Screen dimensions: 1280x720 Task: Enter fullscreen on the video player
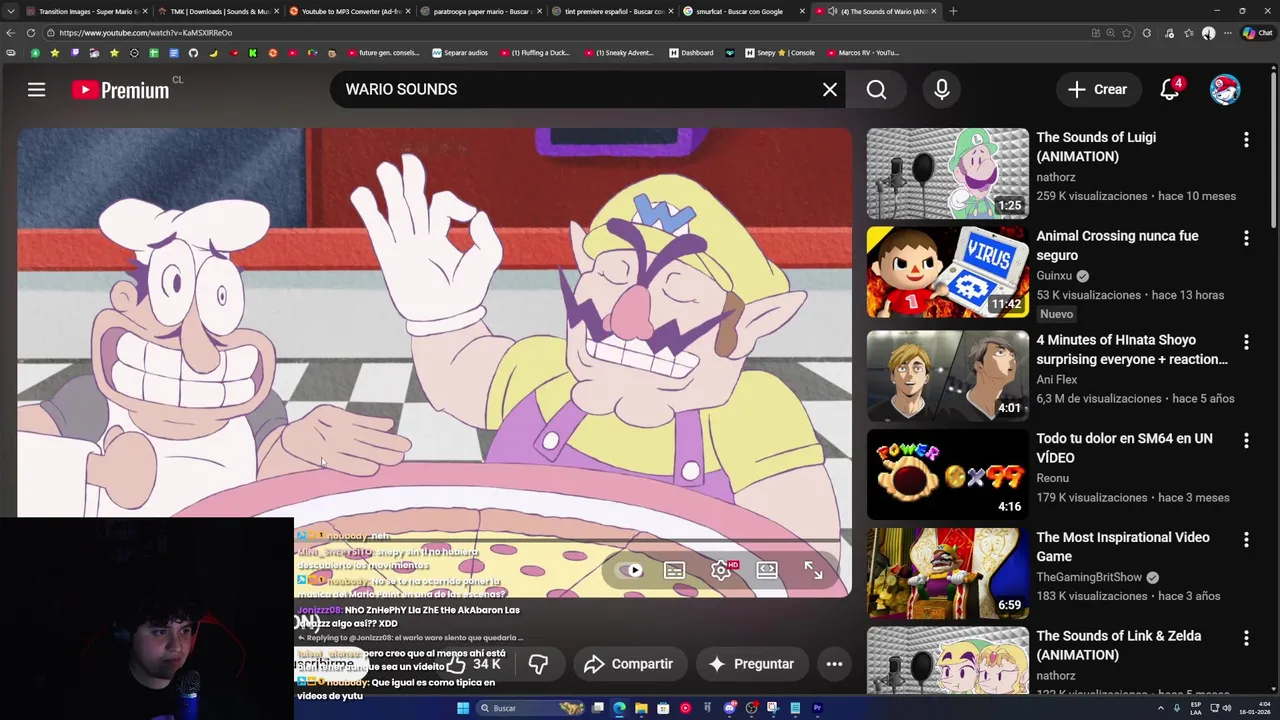coord(813,571)
